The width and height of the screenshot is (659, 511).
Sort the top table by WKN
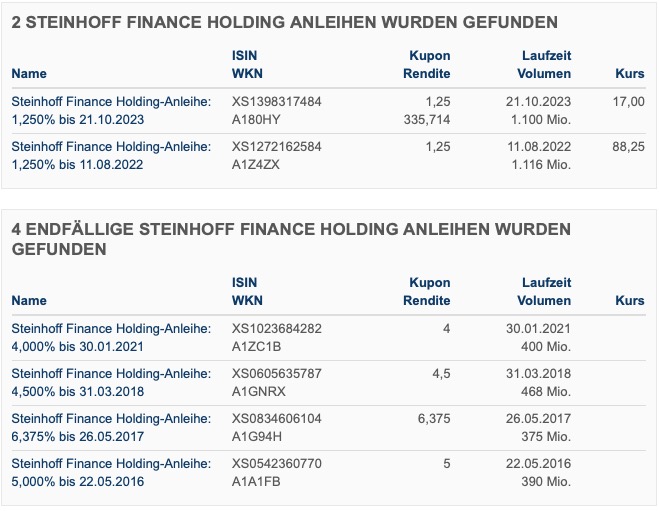coord(247,74)
